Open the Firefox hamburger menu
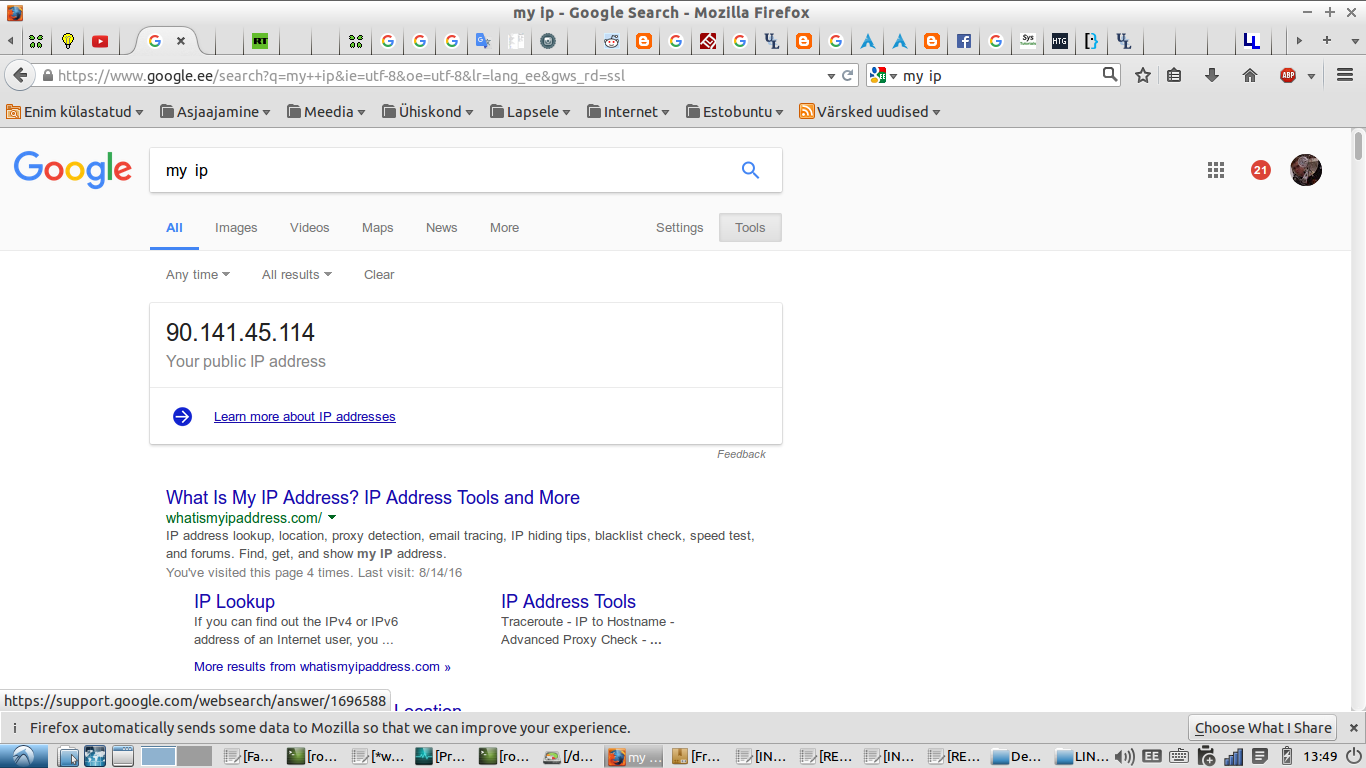1366x768 pixels. 1345,75
